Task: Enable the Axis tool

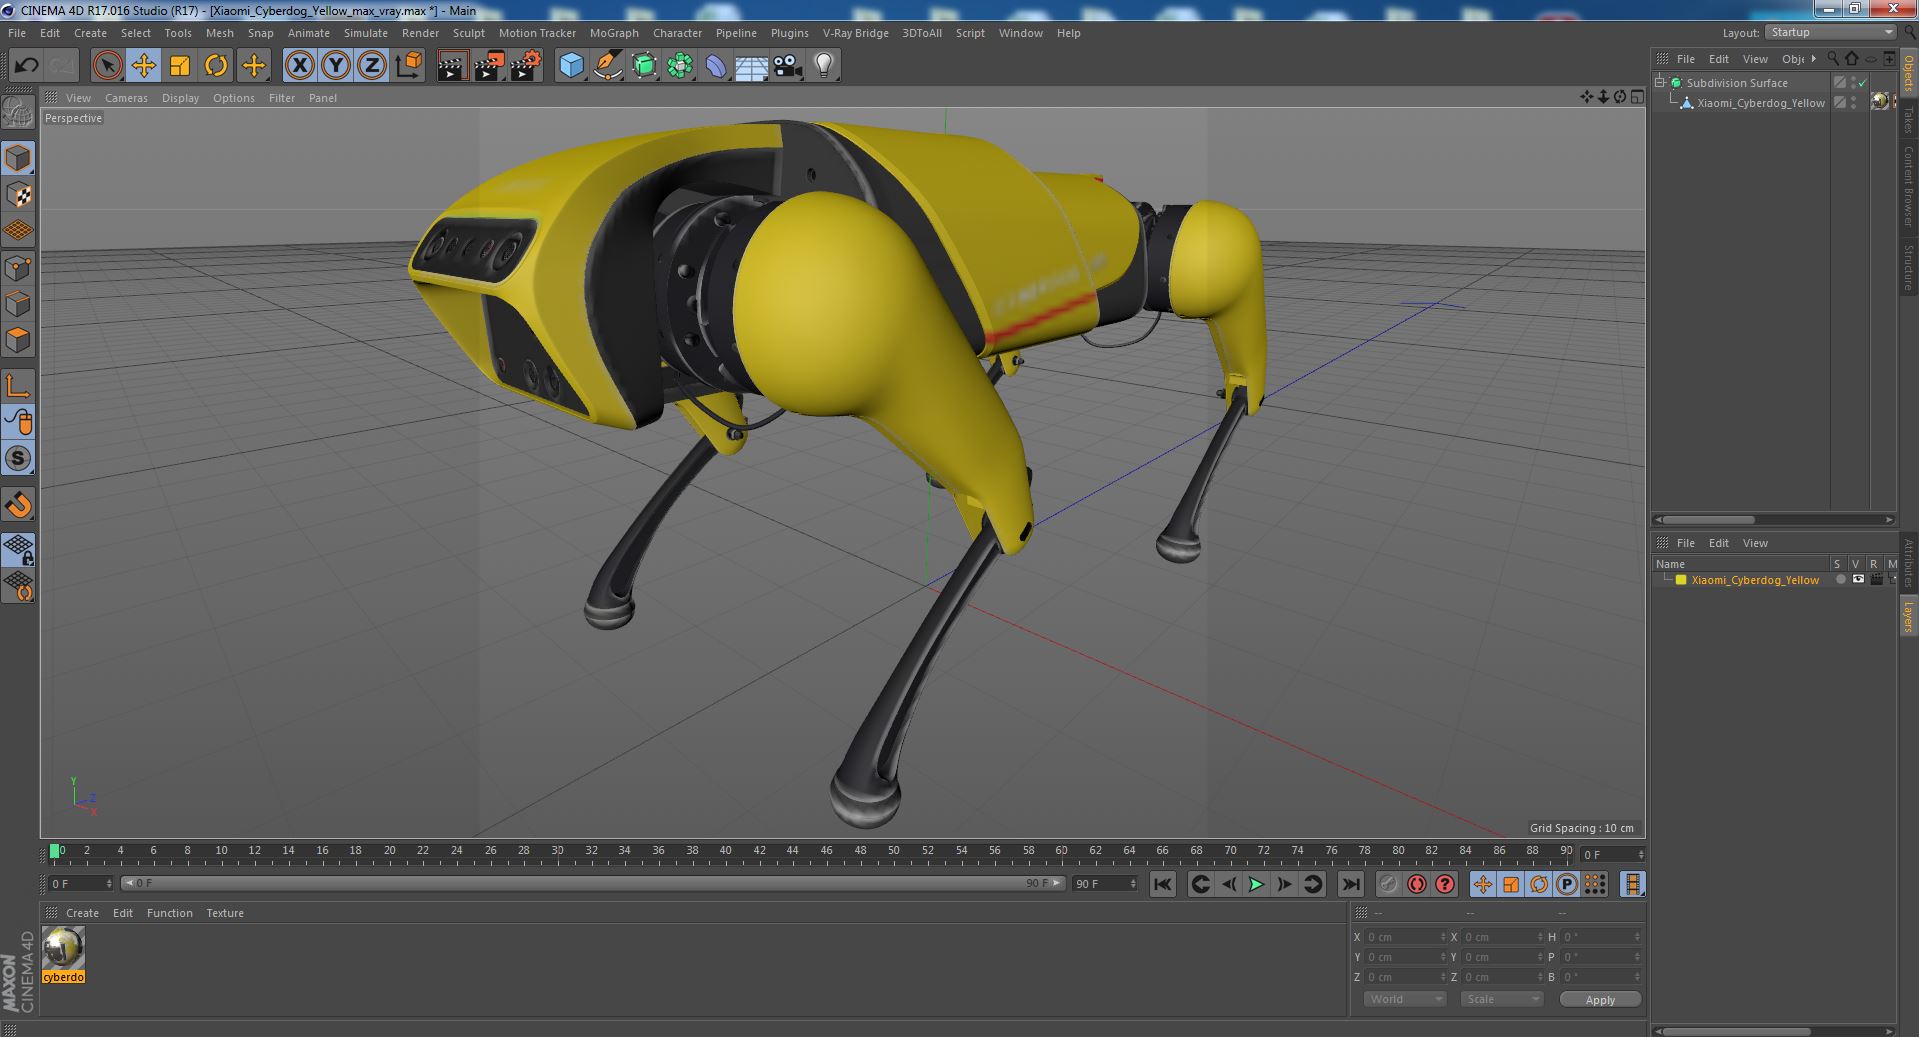Action: tap(18, 386)
